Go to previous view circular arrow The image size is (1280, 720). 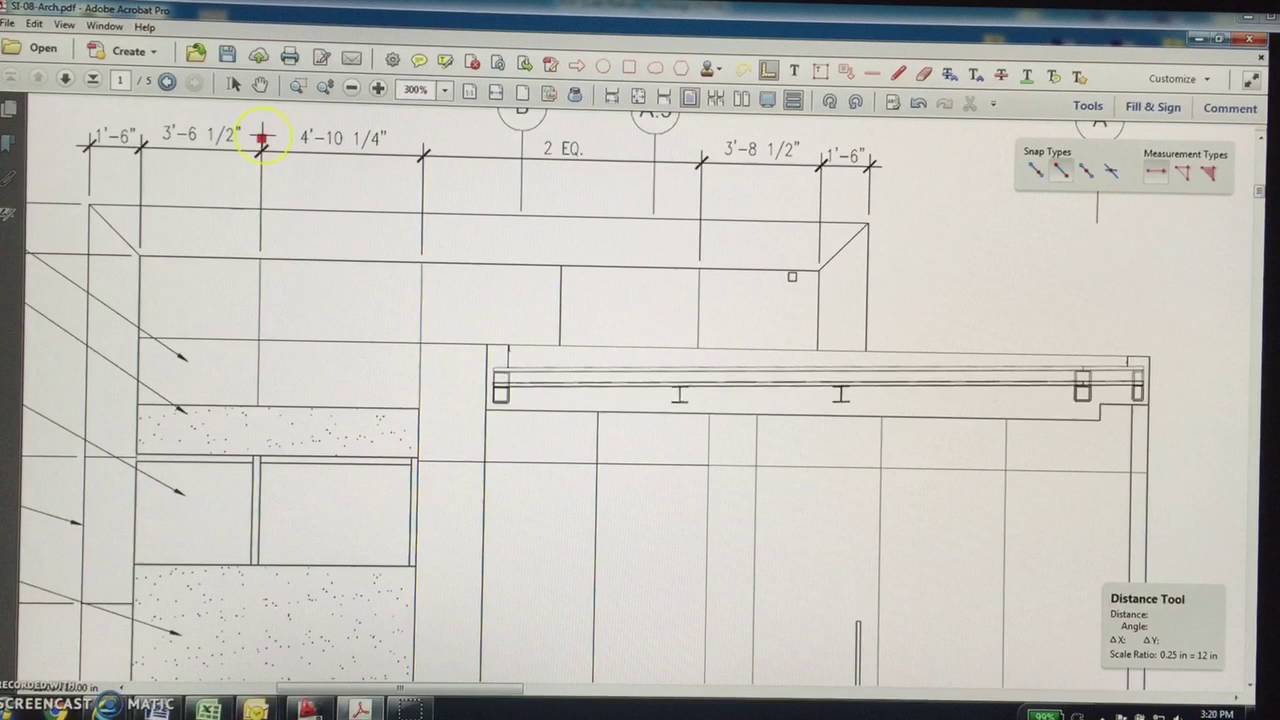[167, 82]
